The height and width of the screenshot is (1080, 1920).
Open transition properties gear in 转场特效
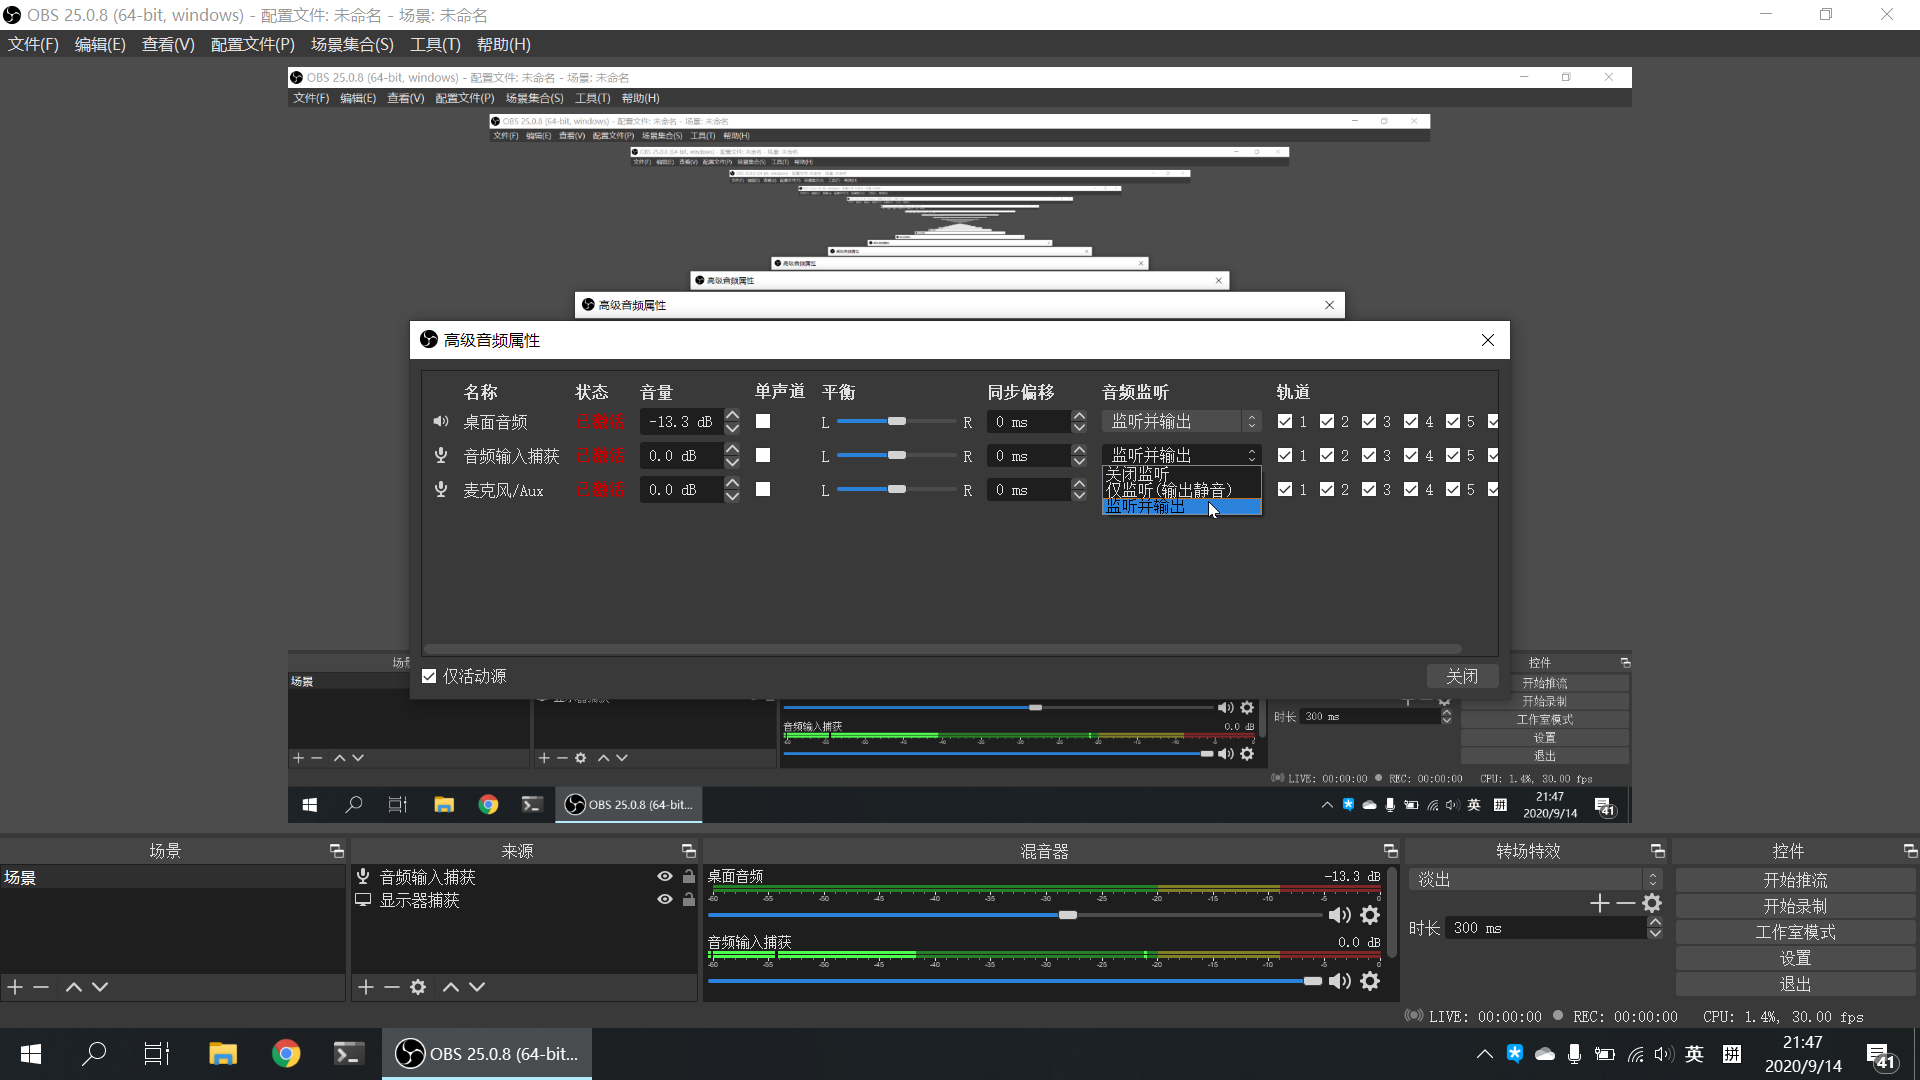(x=1652, y=903)
